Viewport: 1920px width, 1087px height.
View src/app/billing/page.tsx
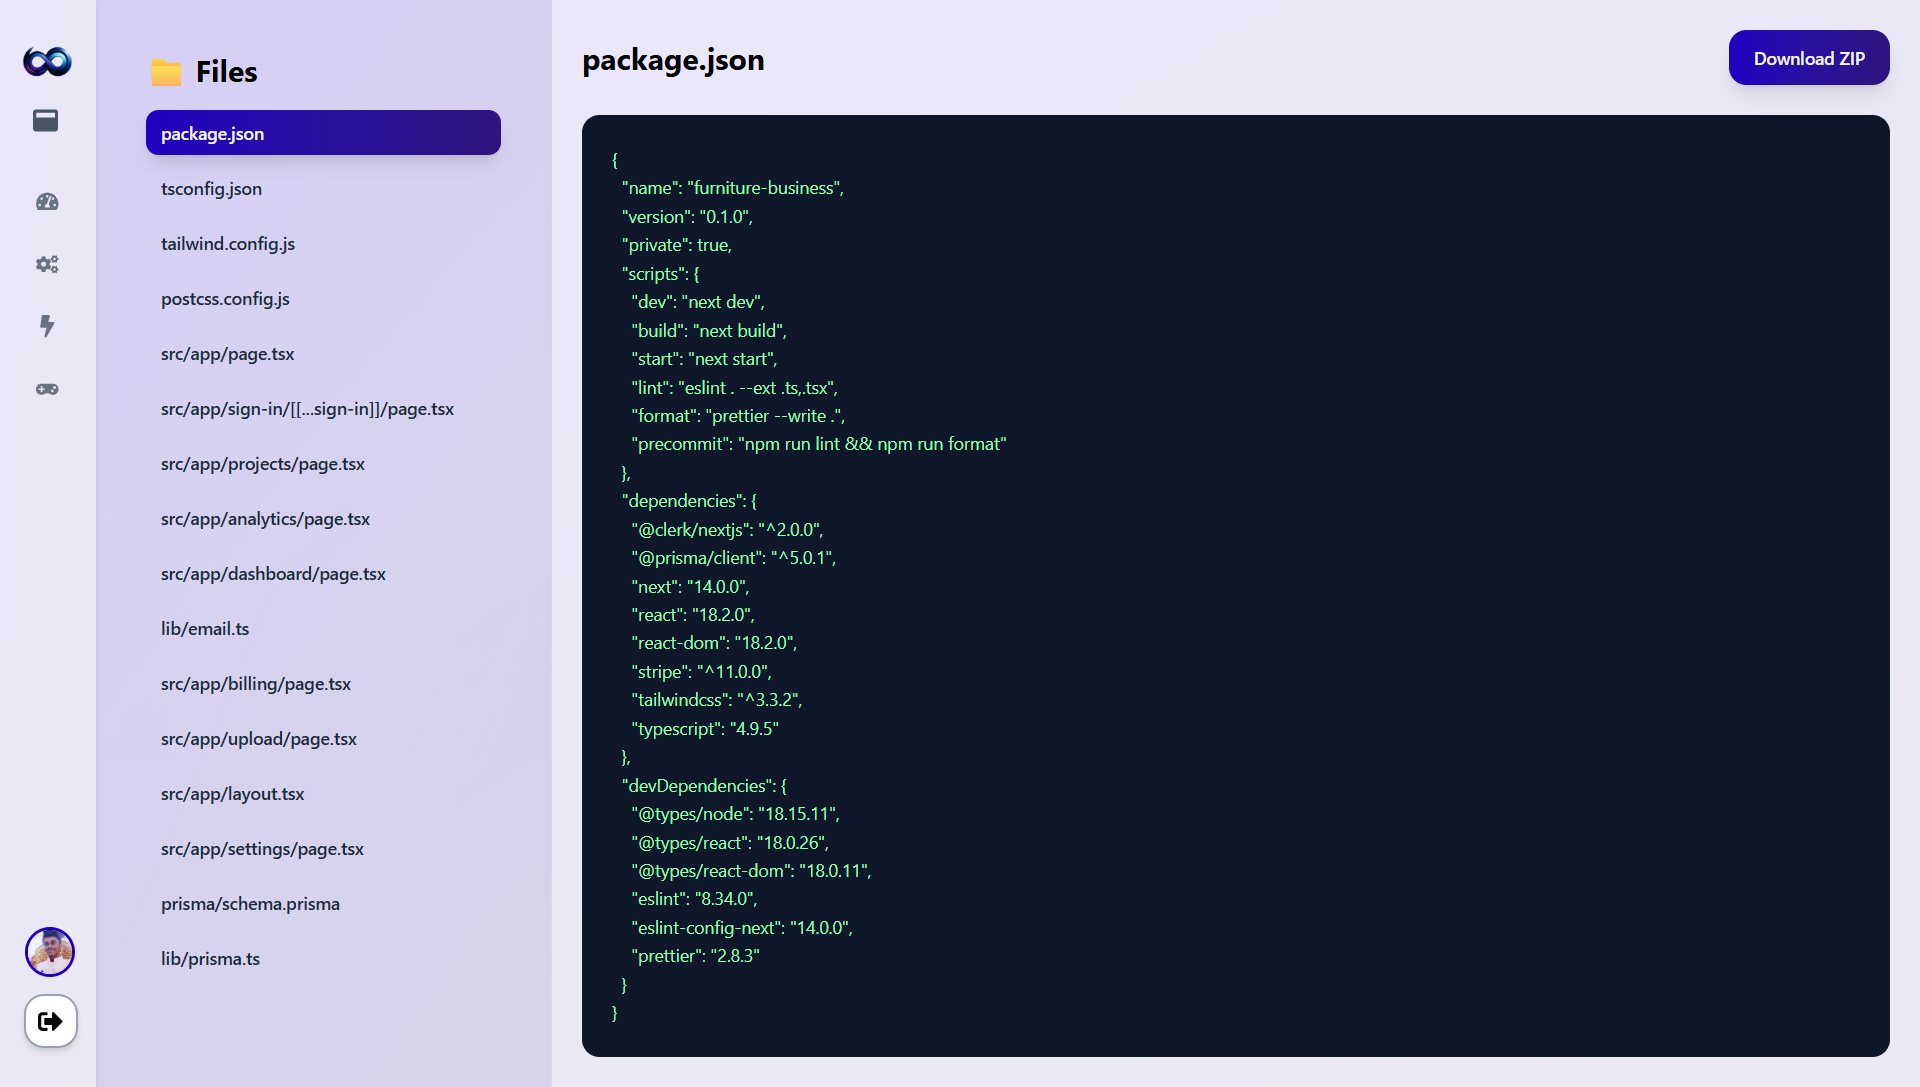(x=256, y=684)
